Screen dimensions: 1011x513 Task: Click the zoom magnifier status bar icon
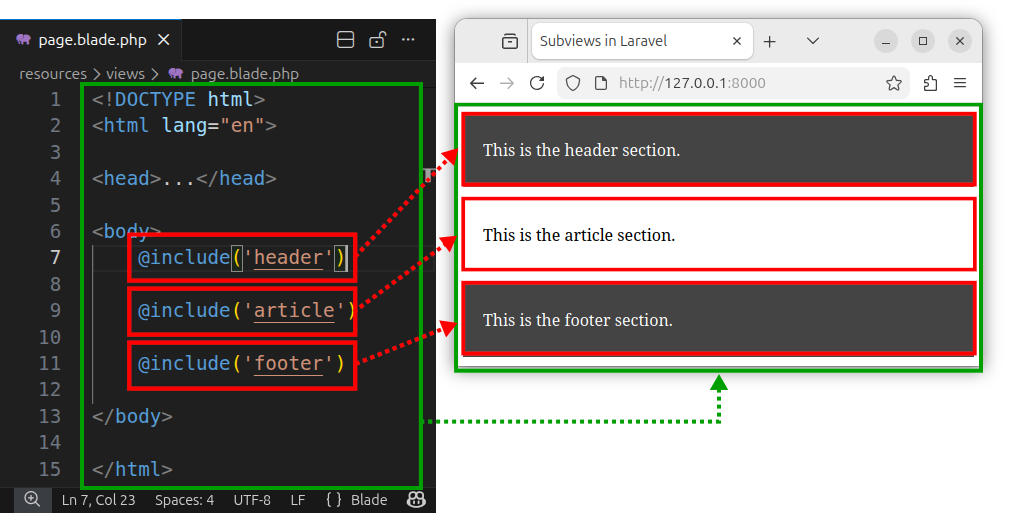[32, 499]
